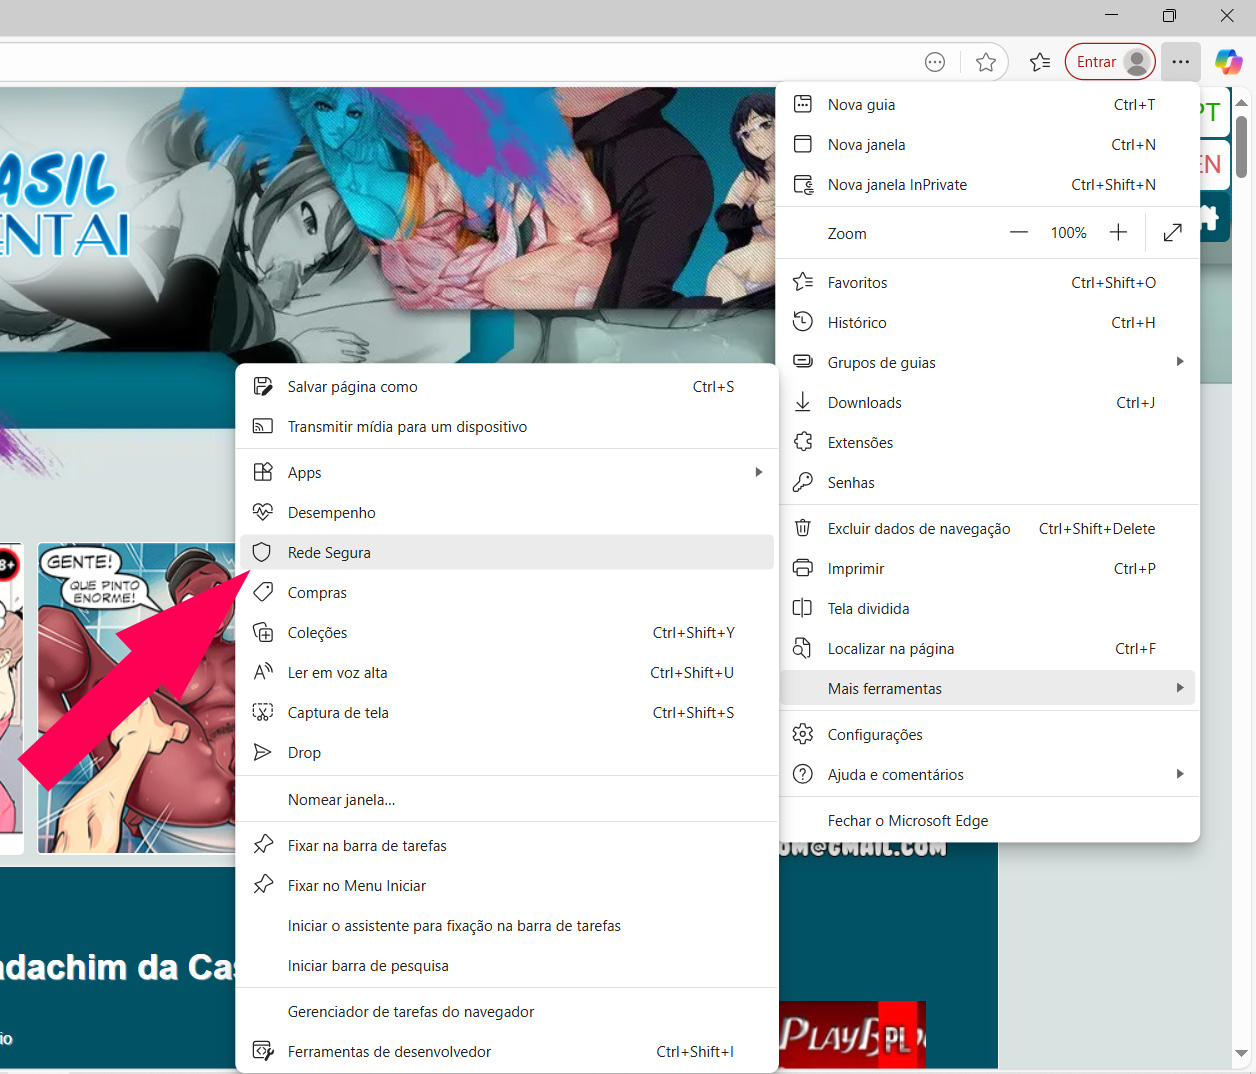Image resolution: width=1256 pixels, height=1074 pixels.
Task: Open Ferramentas de desenvolvedor
Action: [507, 1052]
